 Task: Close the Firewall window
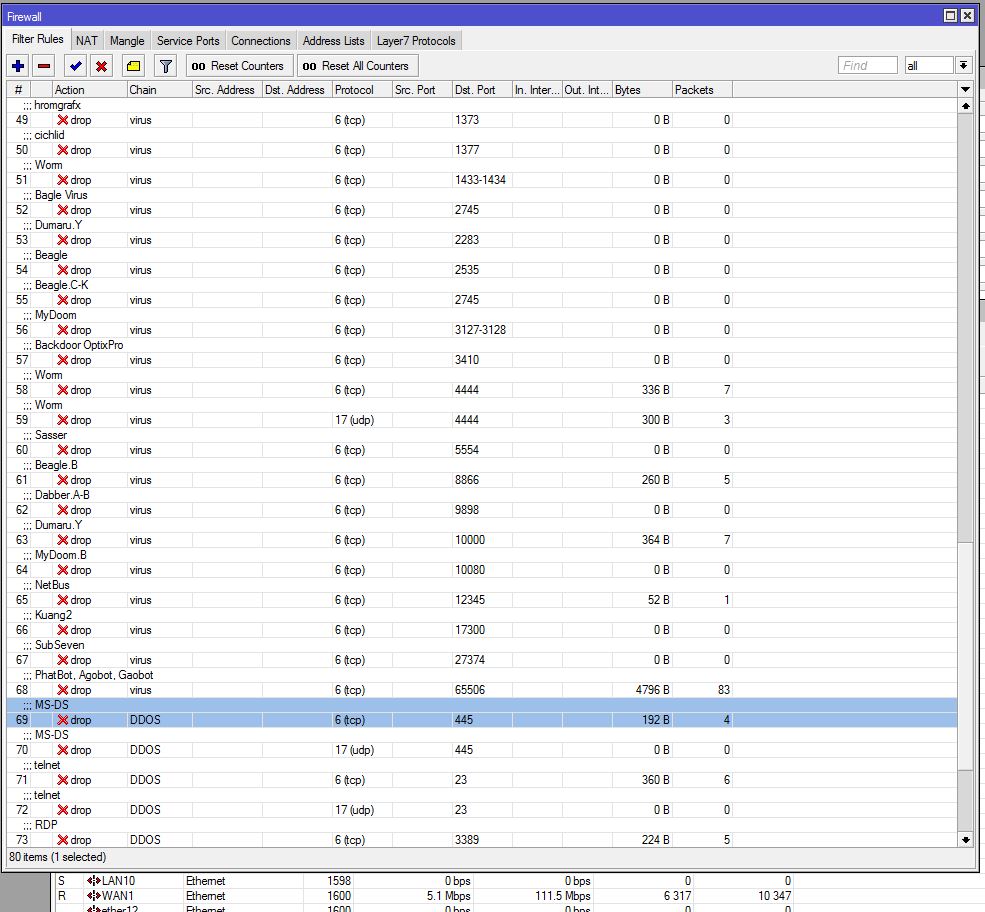967,16
